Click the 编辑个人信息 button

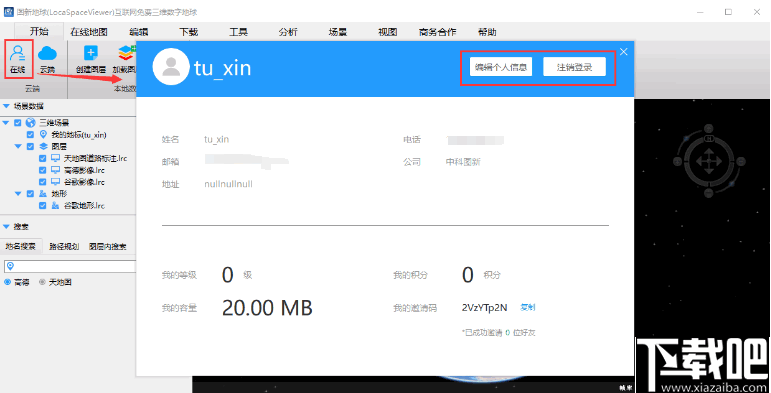501,67
